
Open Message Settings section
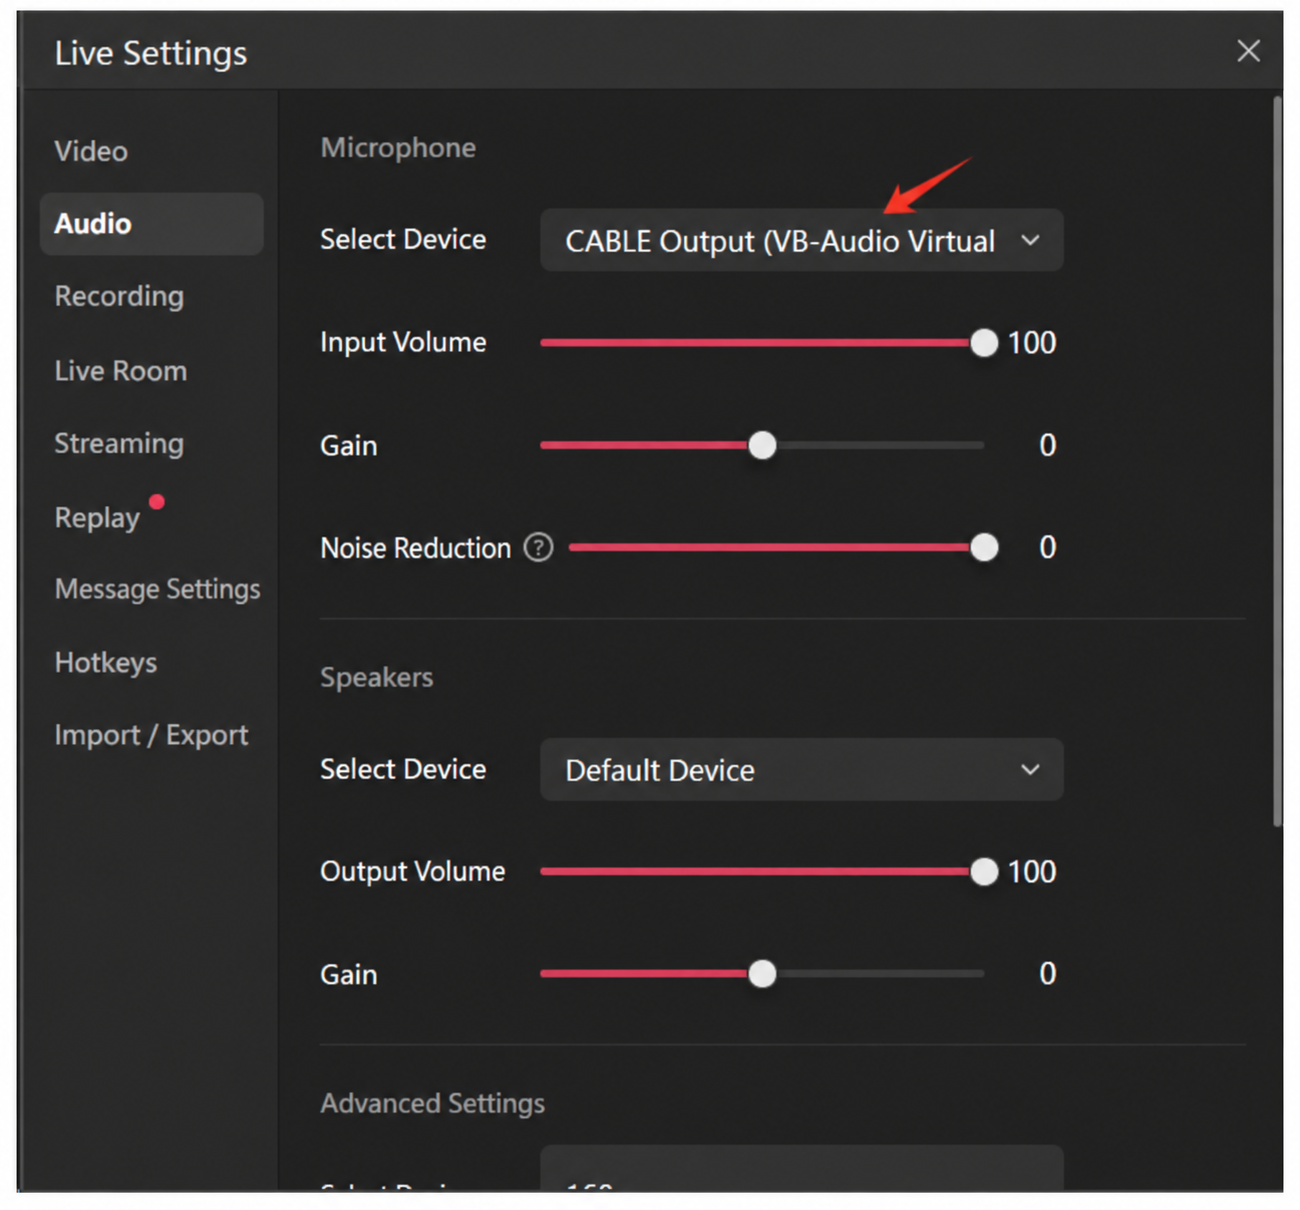157,589
